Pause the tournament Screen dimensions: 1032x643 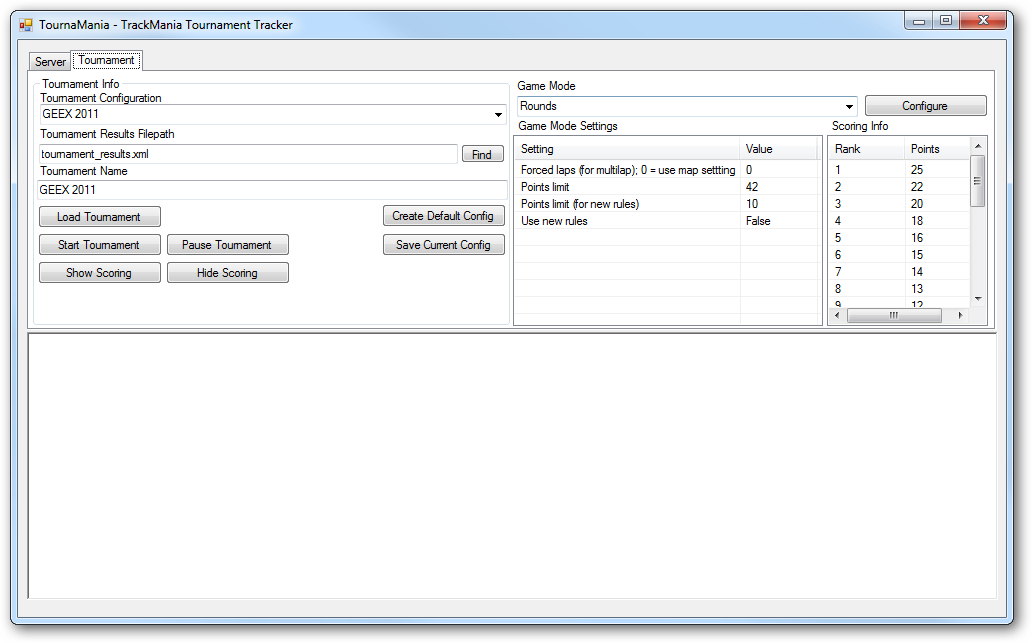[227, 245]
